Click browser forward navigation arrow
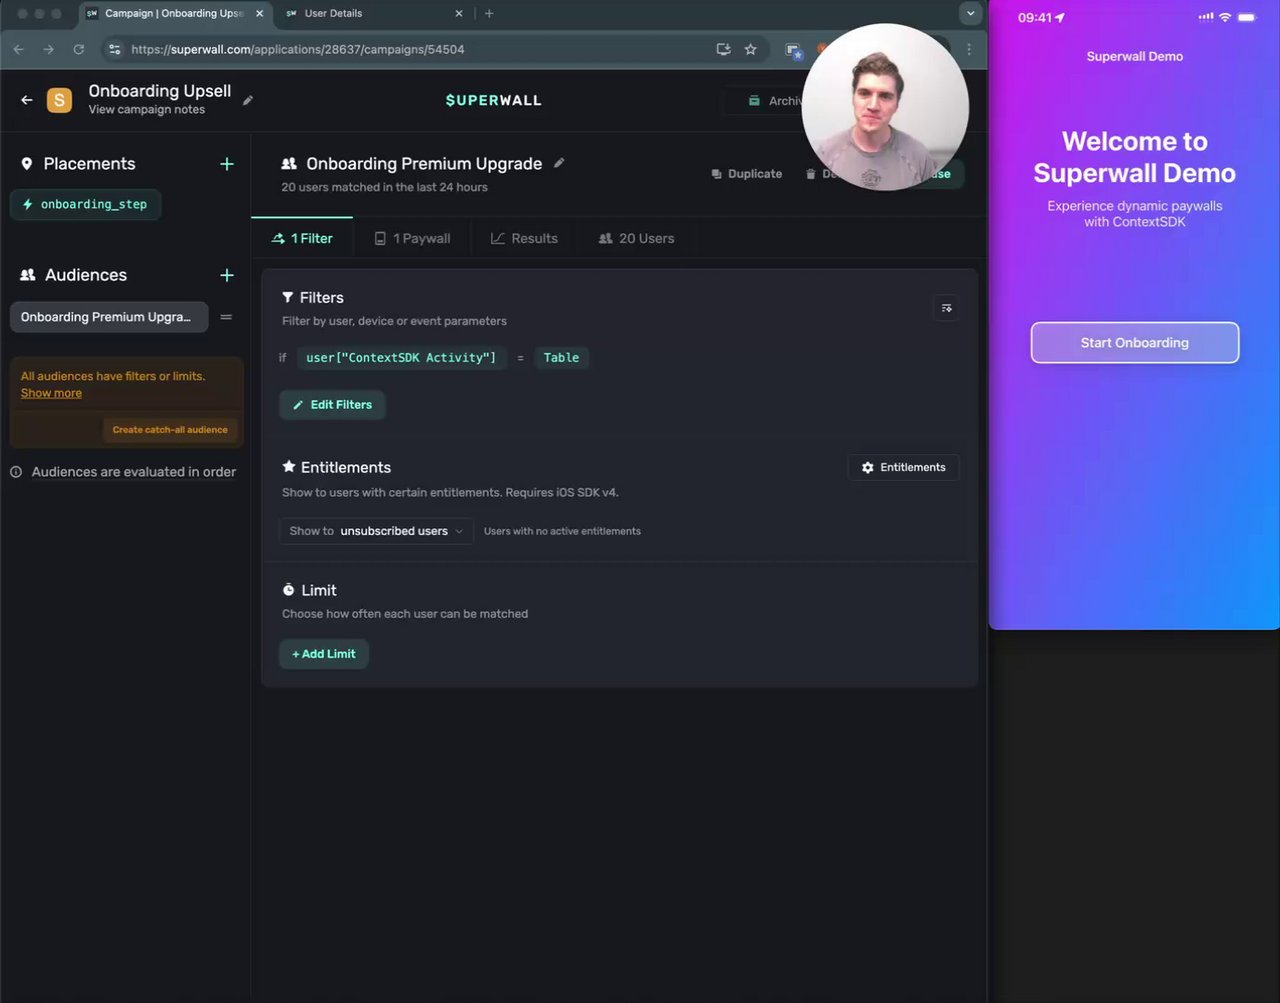The width and height of the screenshot is (1280, 1003). (x=48, y=49)
